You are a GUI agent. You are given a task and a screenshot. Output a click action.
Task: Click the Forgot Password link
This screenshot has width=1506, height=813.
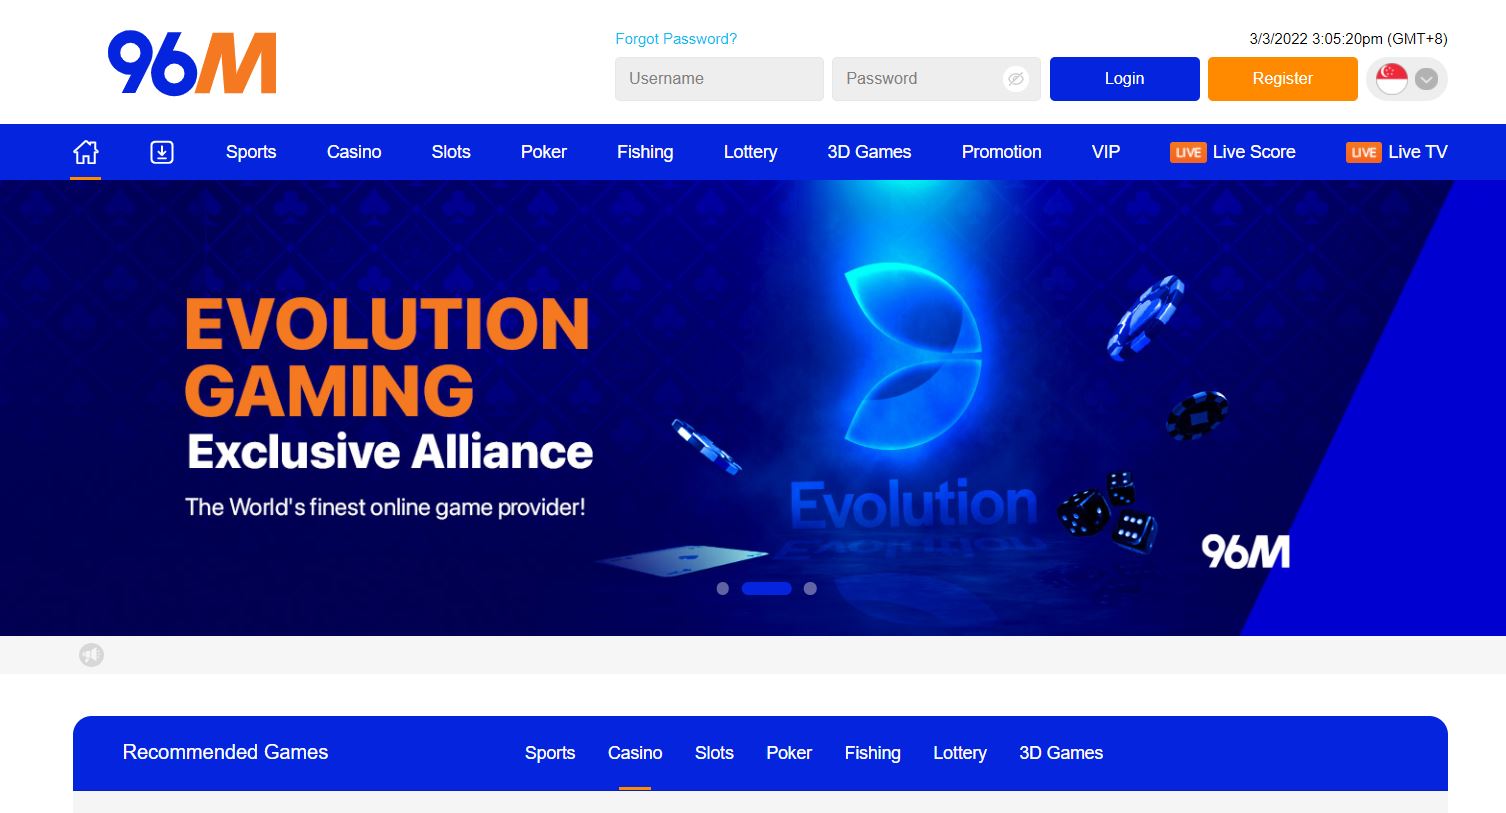point(676,39)
